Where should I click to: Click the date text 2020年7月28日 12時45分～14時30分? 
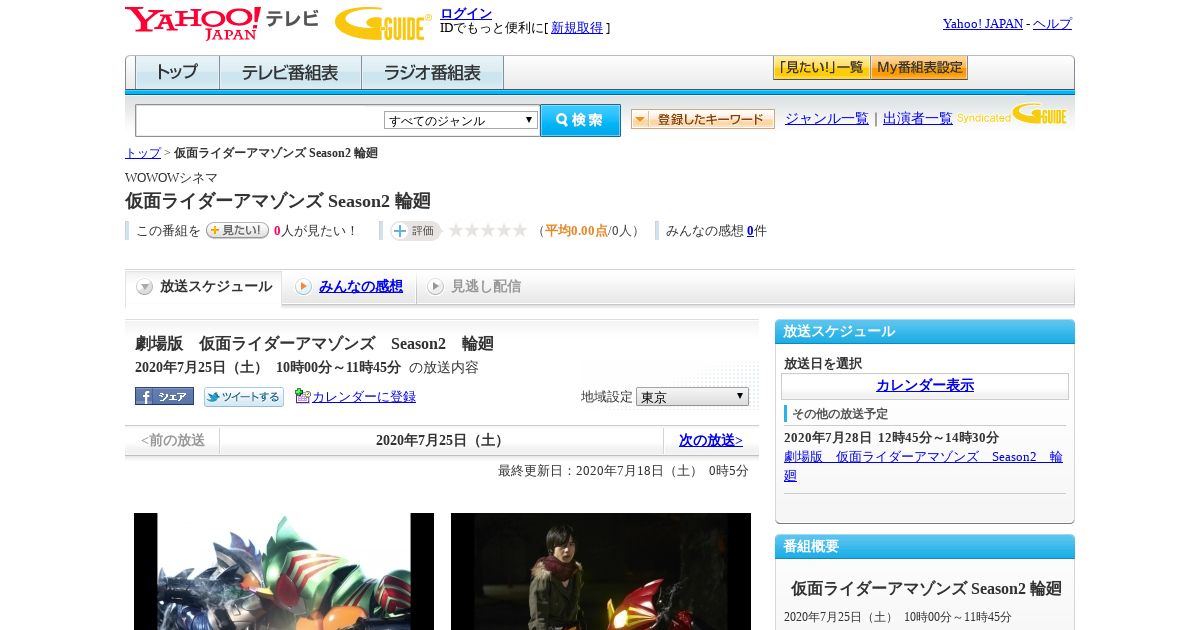pos(891,438)
